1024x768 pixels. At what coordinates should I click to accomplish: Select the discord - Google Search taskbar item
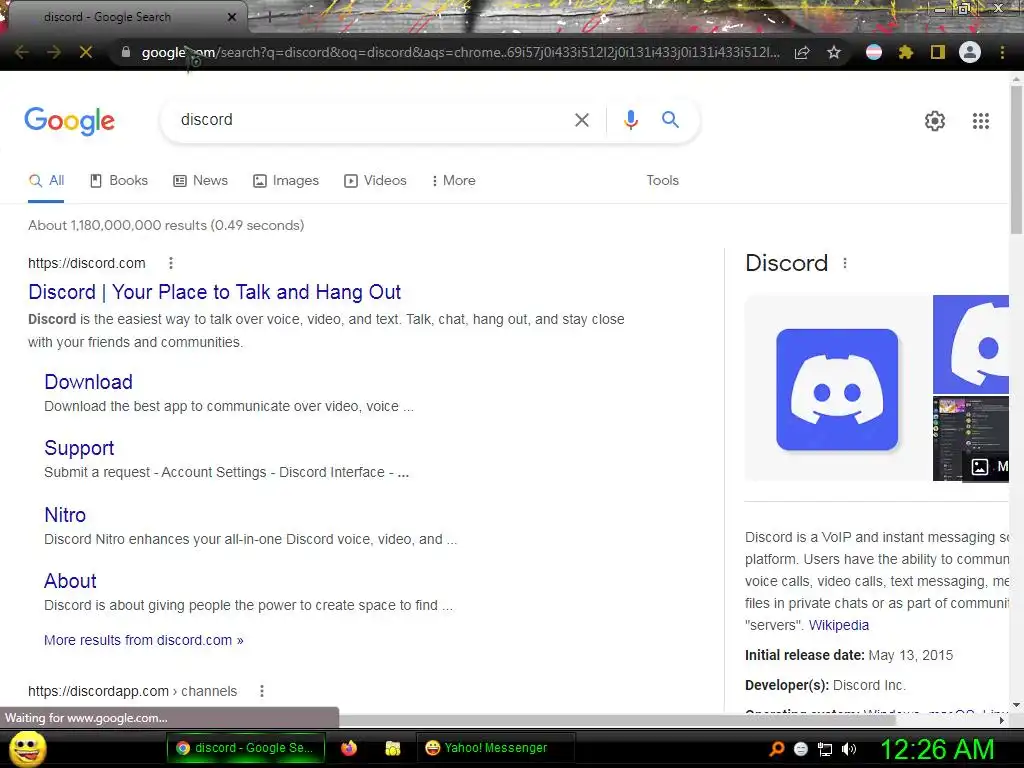[x=246, y=748]
